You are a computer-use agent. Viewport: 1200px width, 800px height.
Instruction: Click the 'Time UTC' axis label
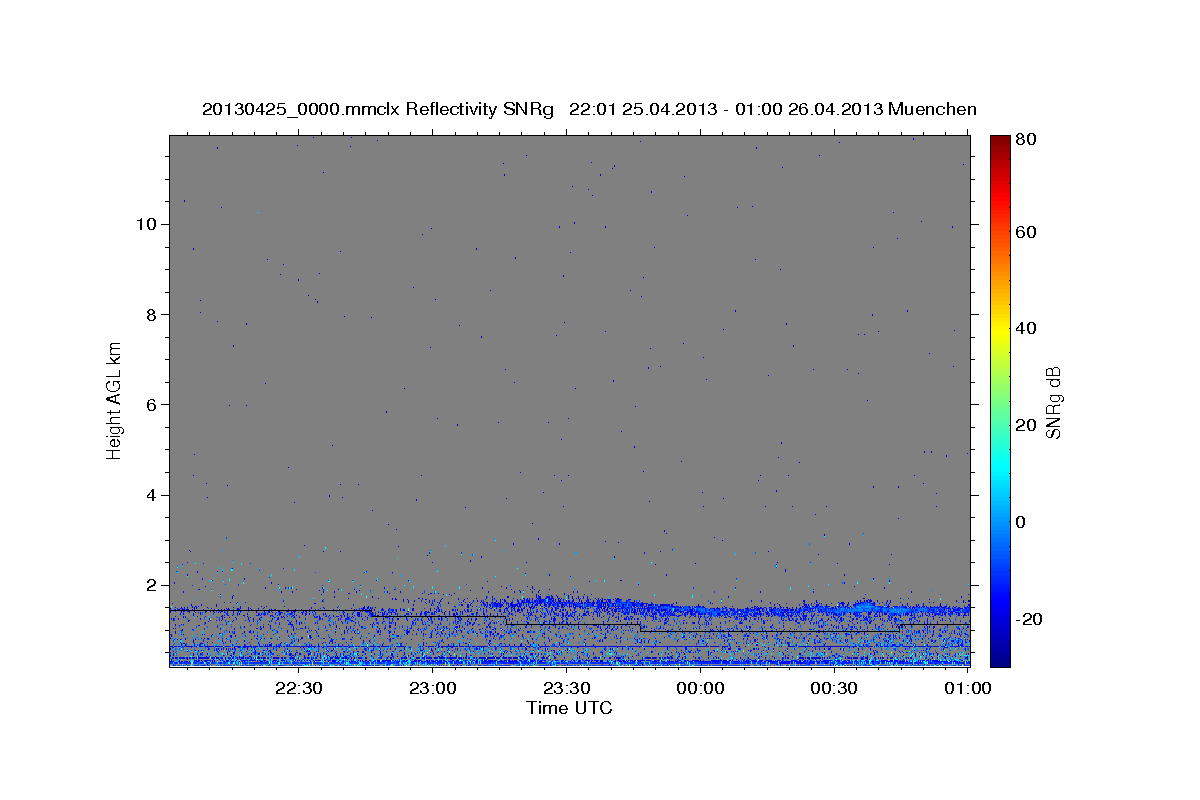pyautogui.click(x=569, y=707)
